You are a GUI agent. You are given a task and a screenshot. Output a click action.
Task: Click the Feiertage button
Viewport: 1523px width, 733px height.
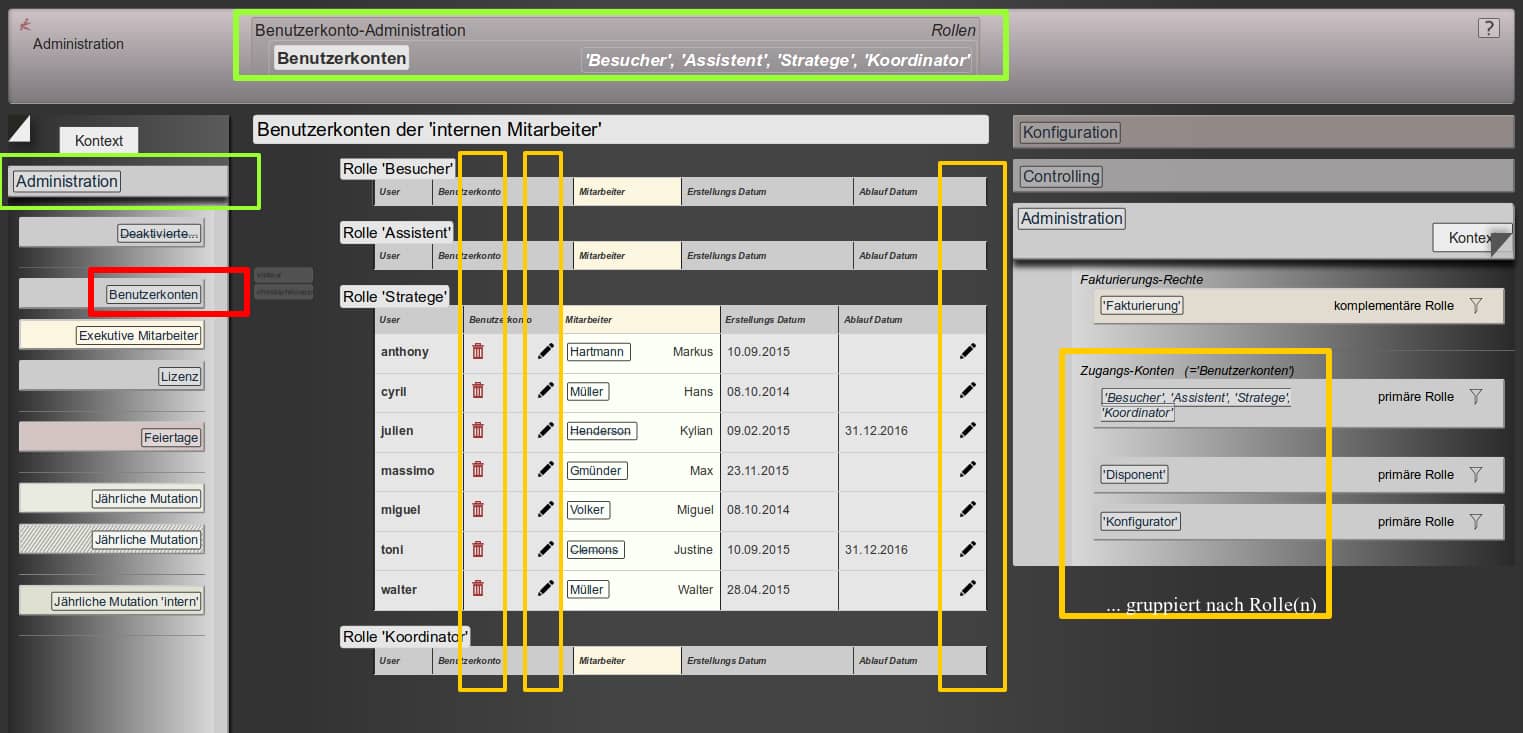(171, 438)
